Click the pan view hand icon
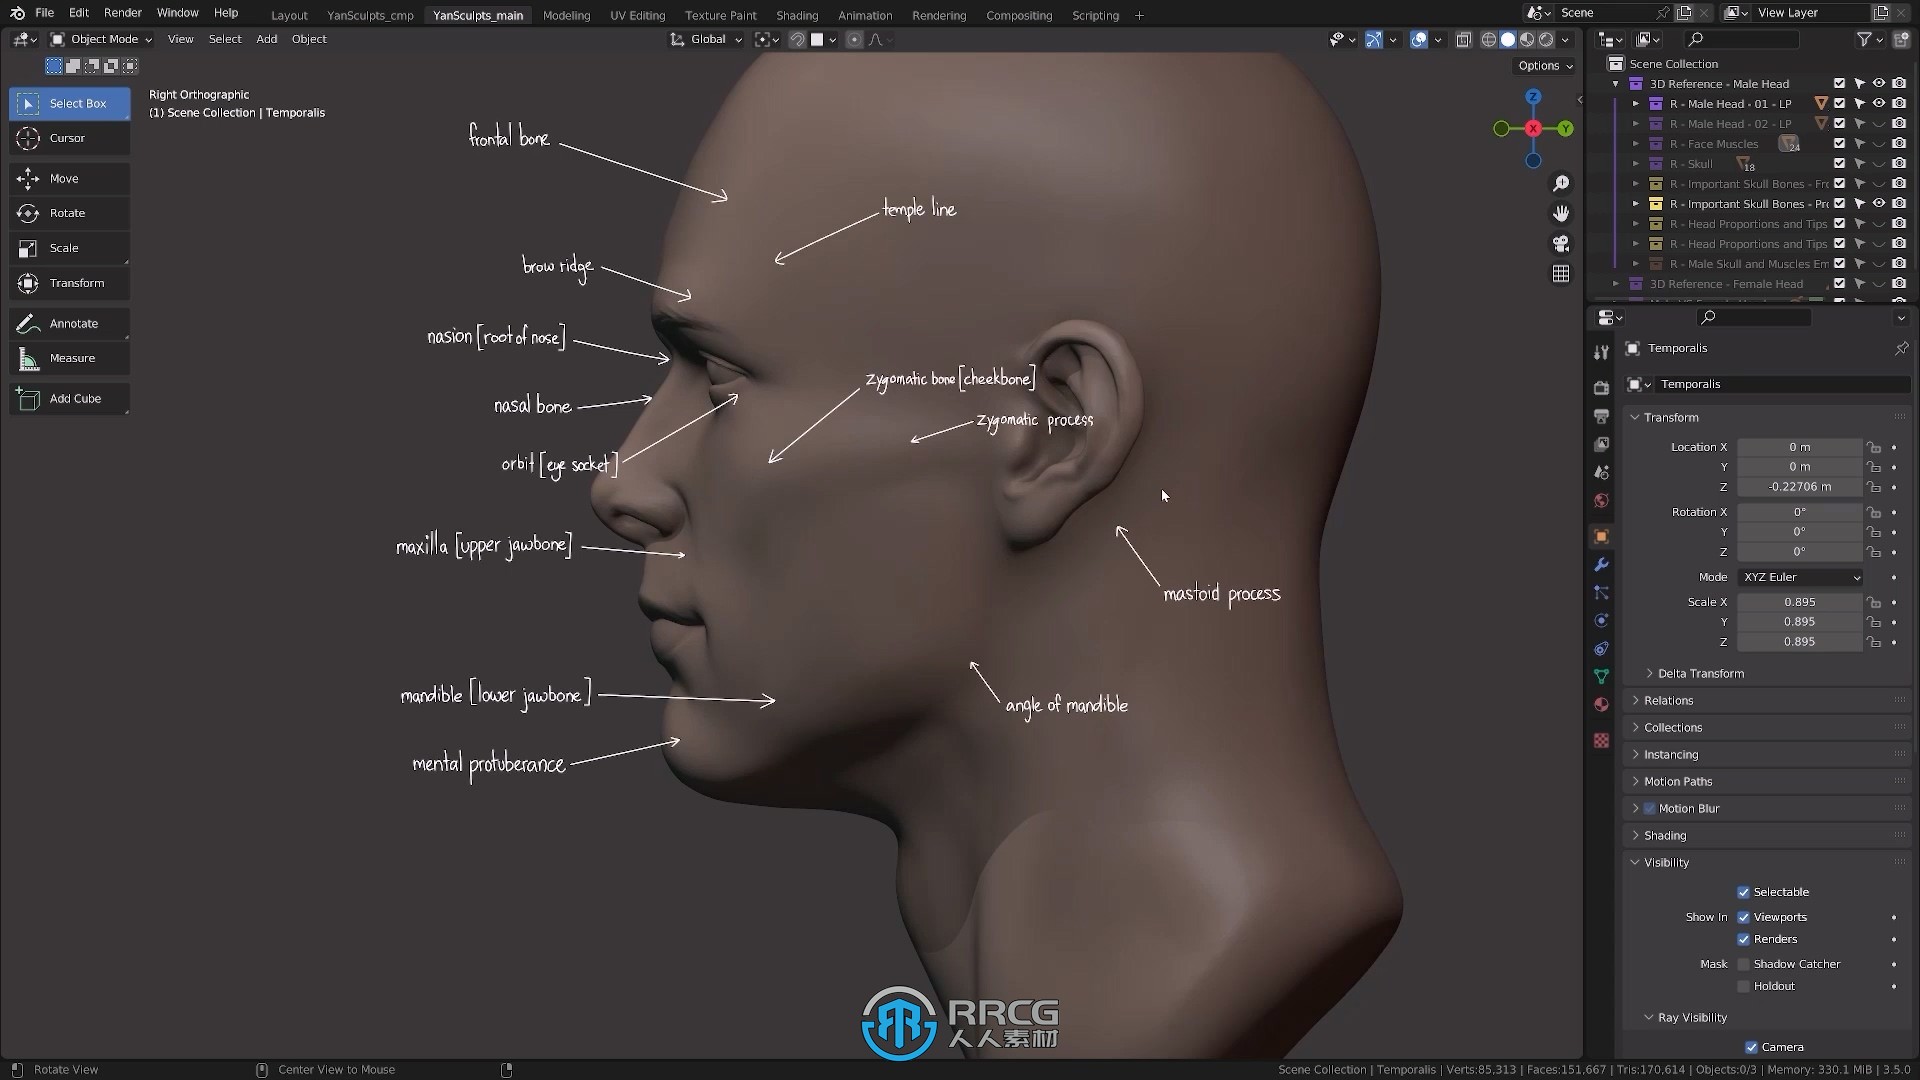The image size is (1920, 1080). click(x=1561, y=214)
